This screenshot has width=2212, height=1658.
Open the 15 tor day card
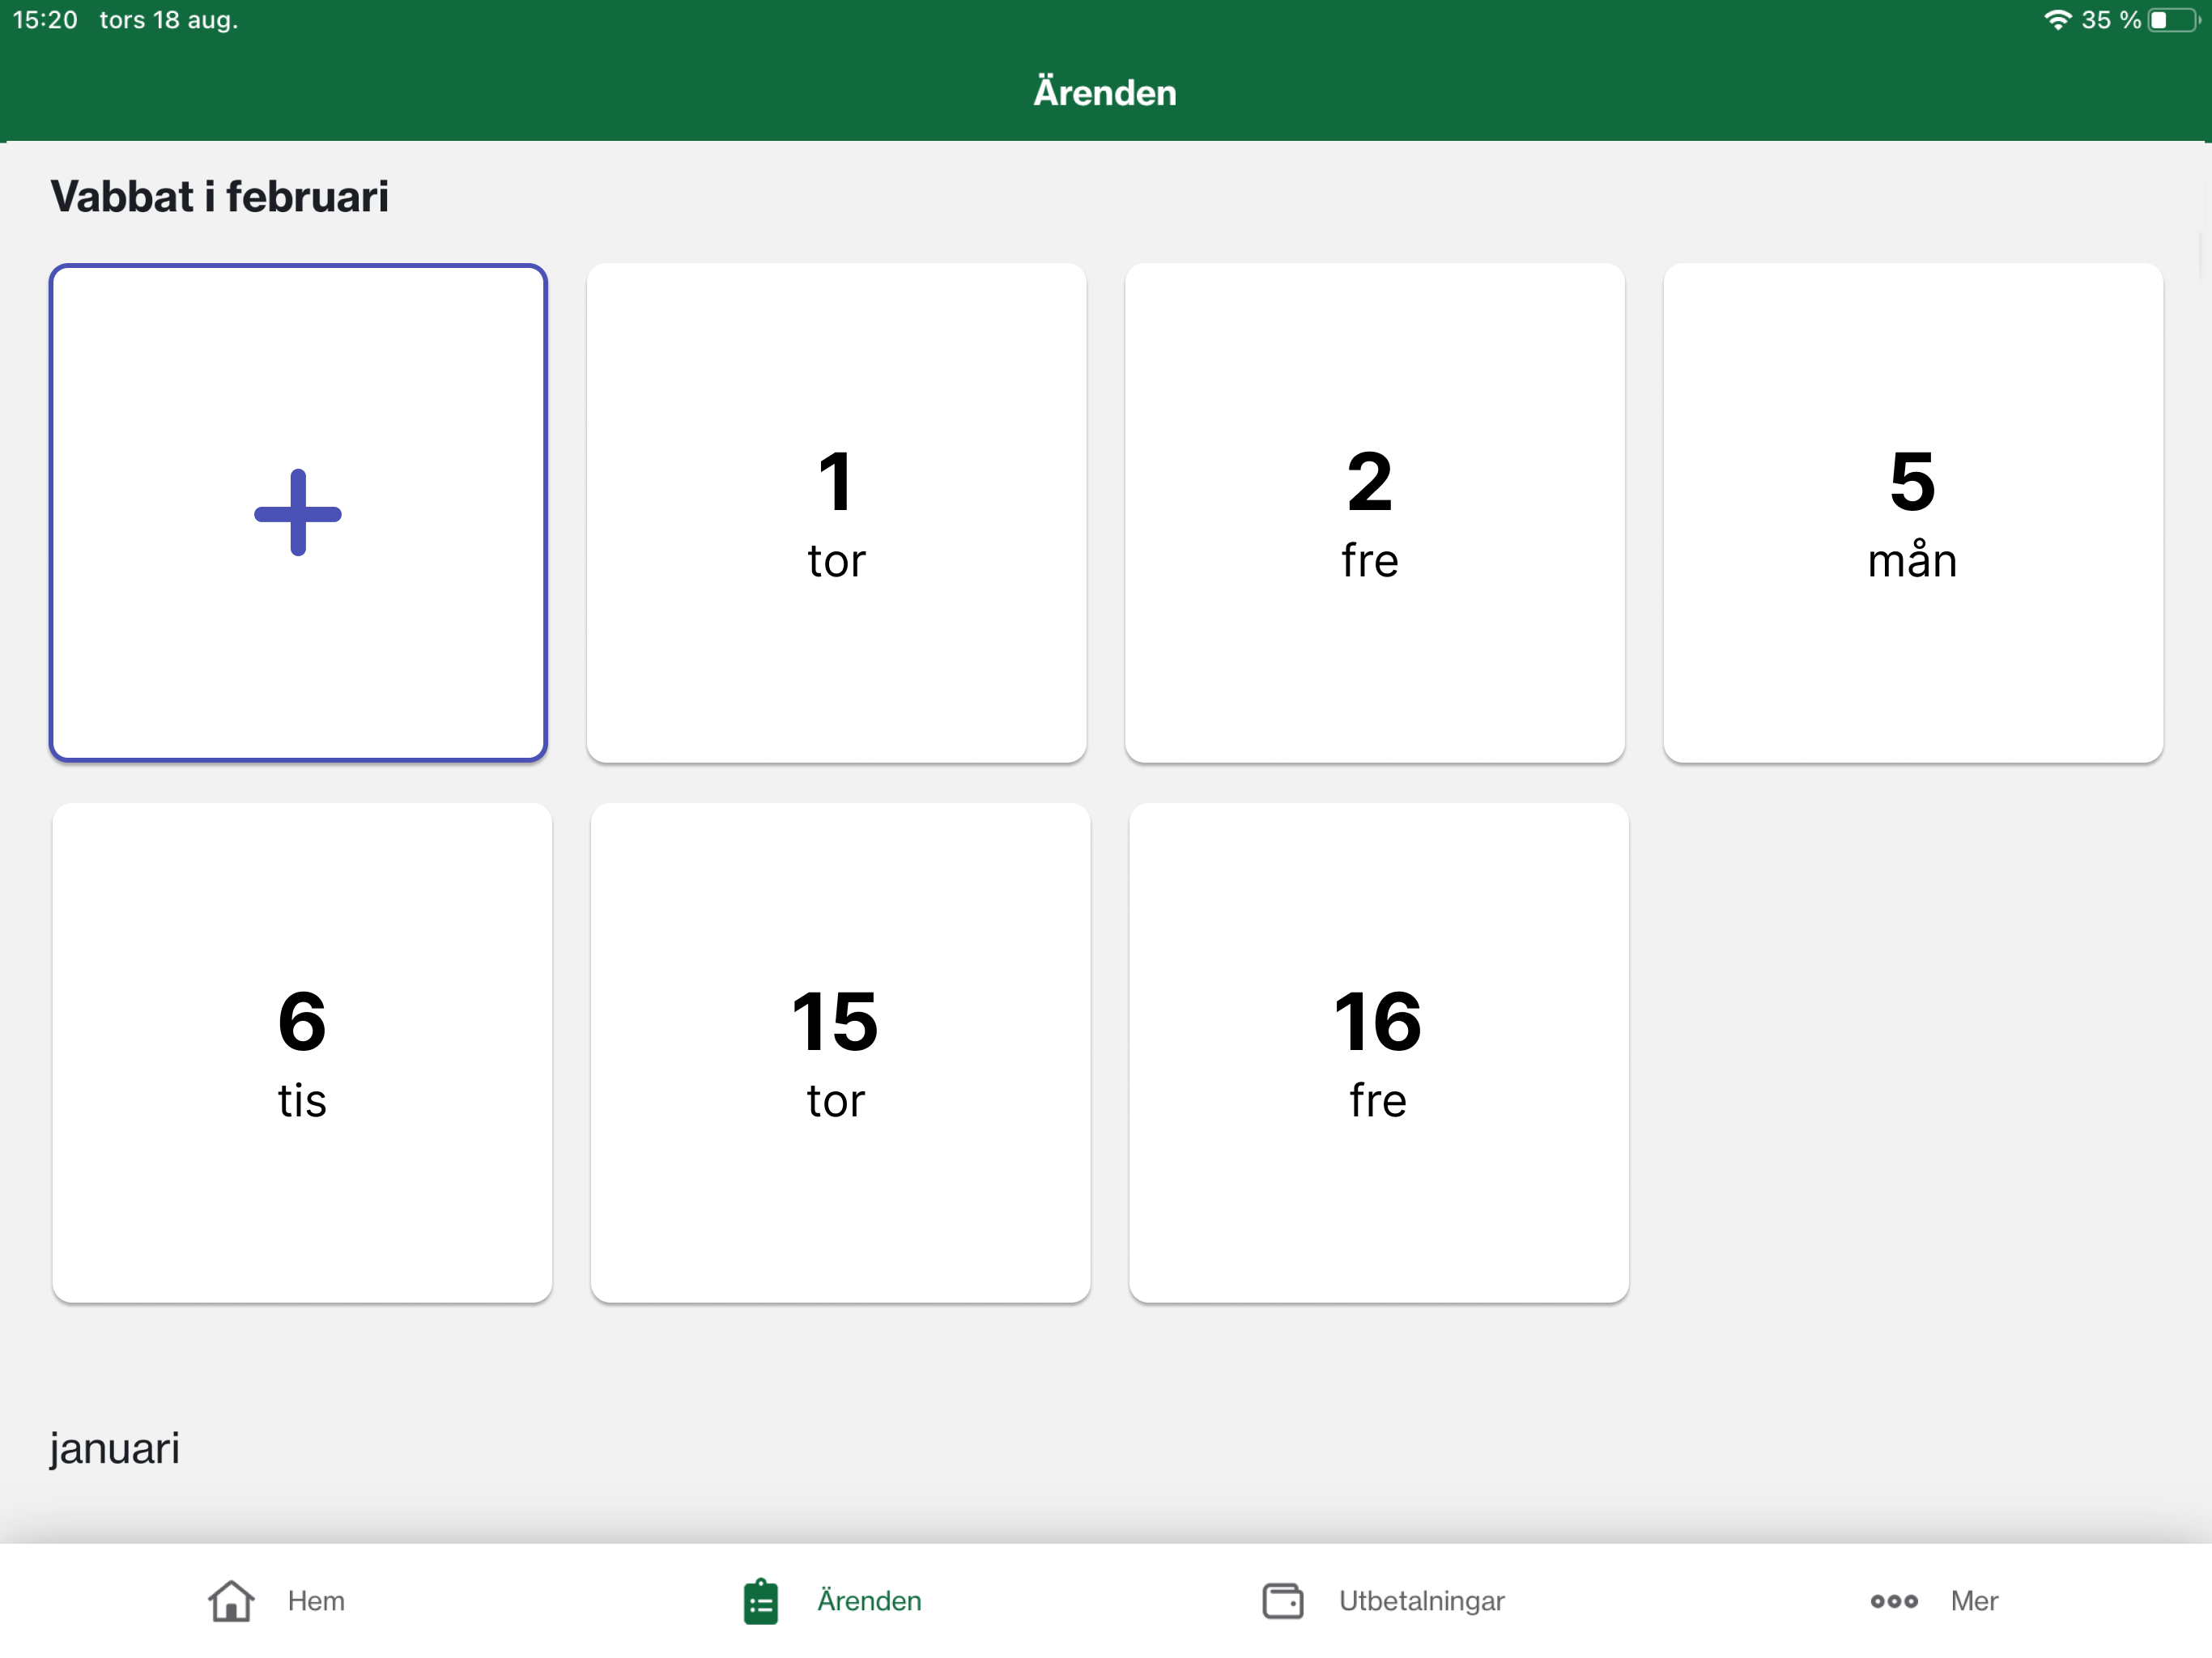coord(840,1052)
